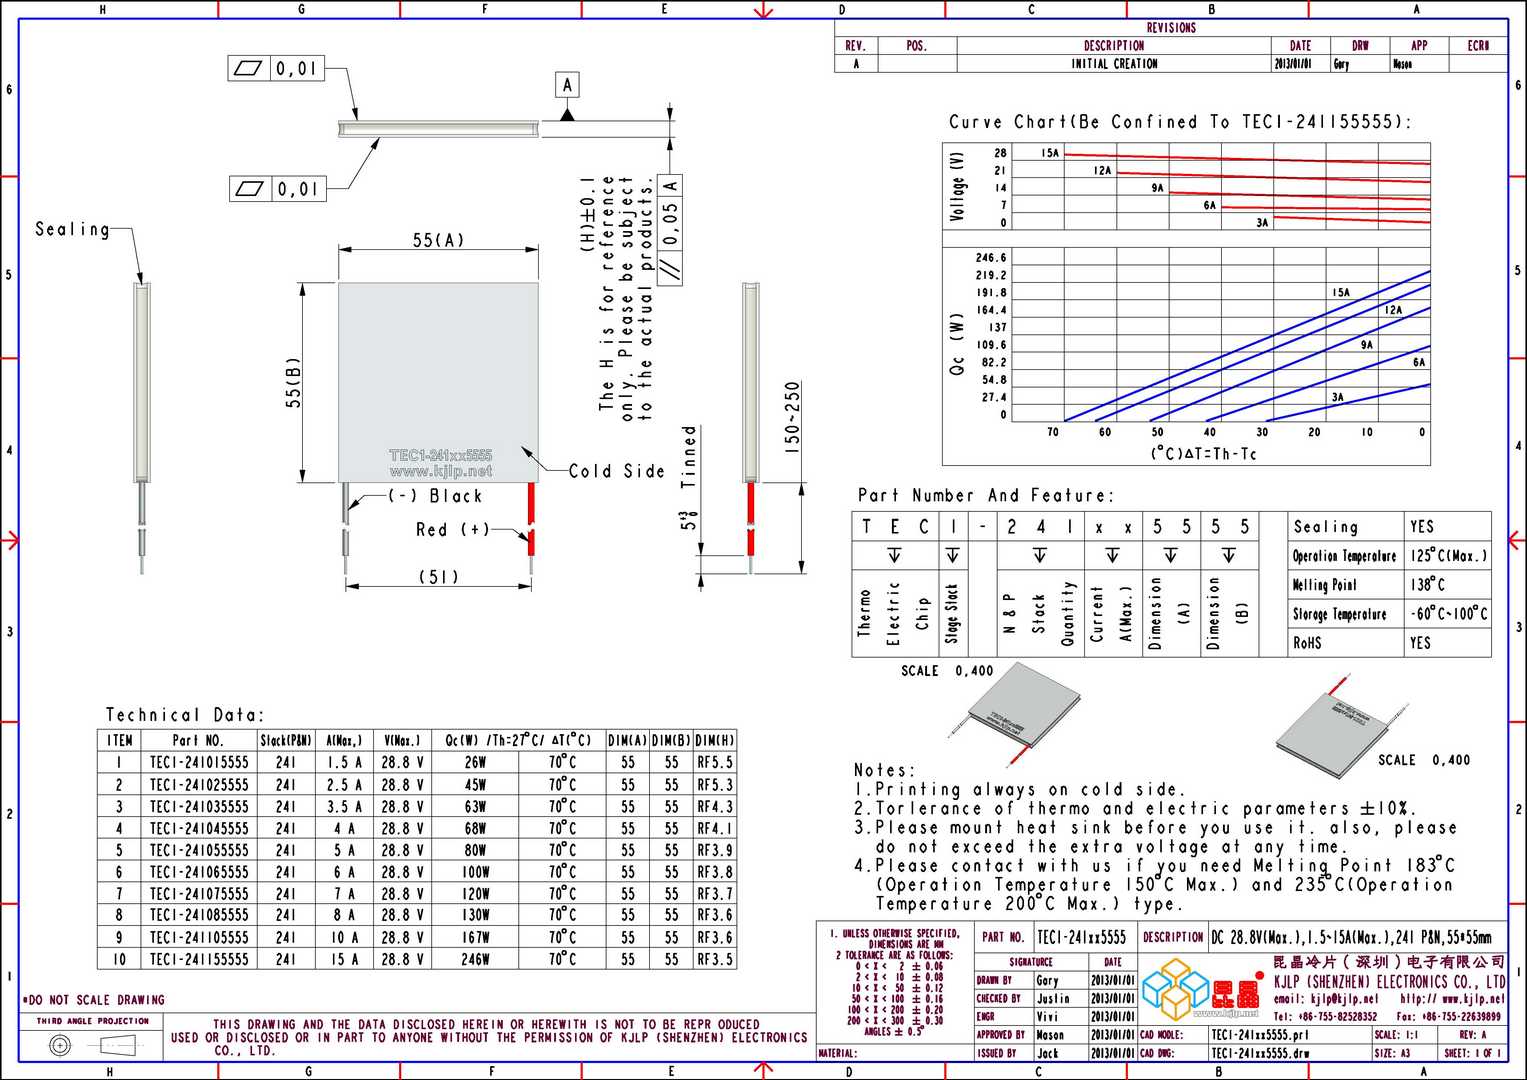The width and height of the screenshot is (1527, 1080).
Task: Click 'INITIAL CREATION' in revisions table
Action: pos(1114,64)
